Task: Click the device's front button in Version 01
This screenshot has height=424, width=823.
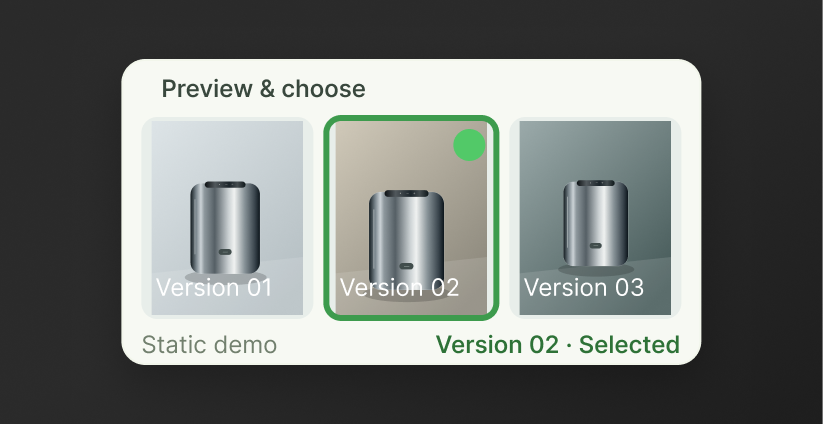Action: (x=225, y=252)
